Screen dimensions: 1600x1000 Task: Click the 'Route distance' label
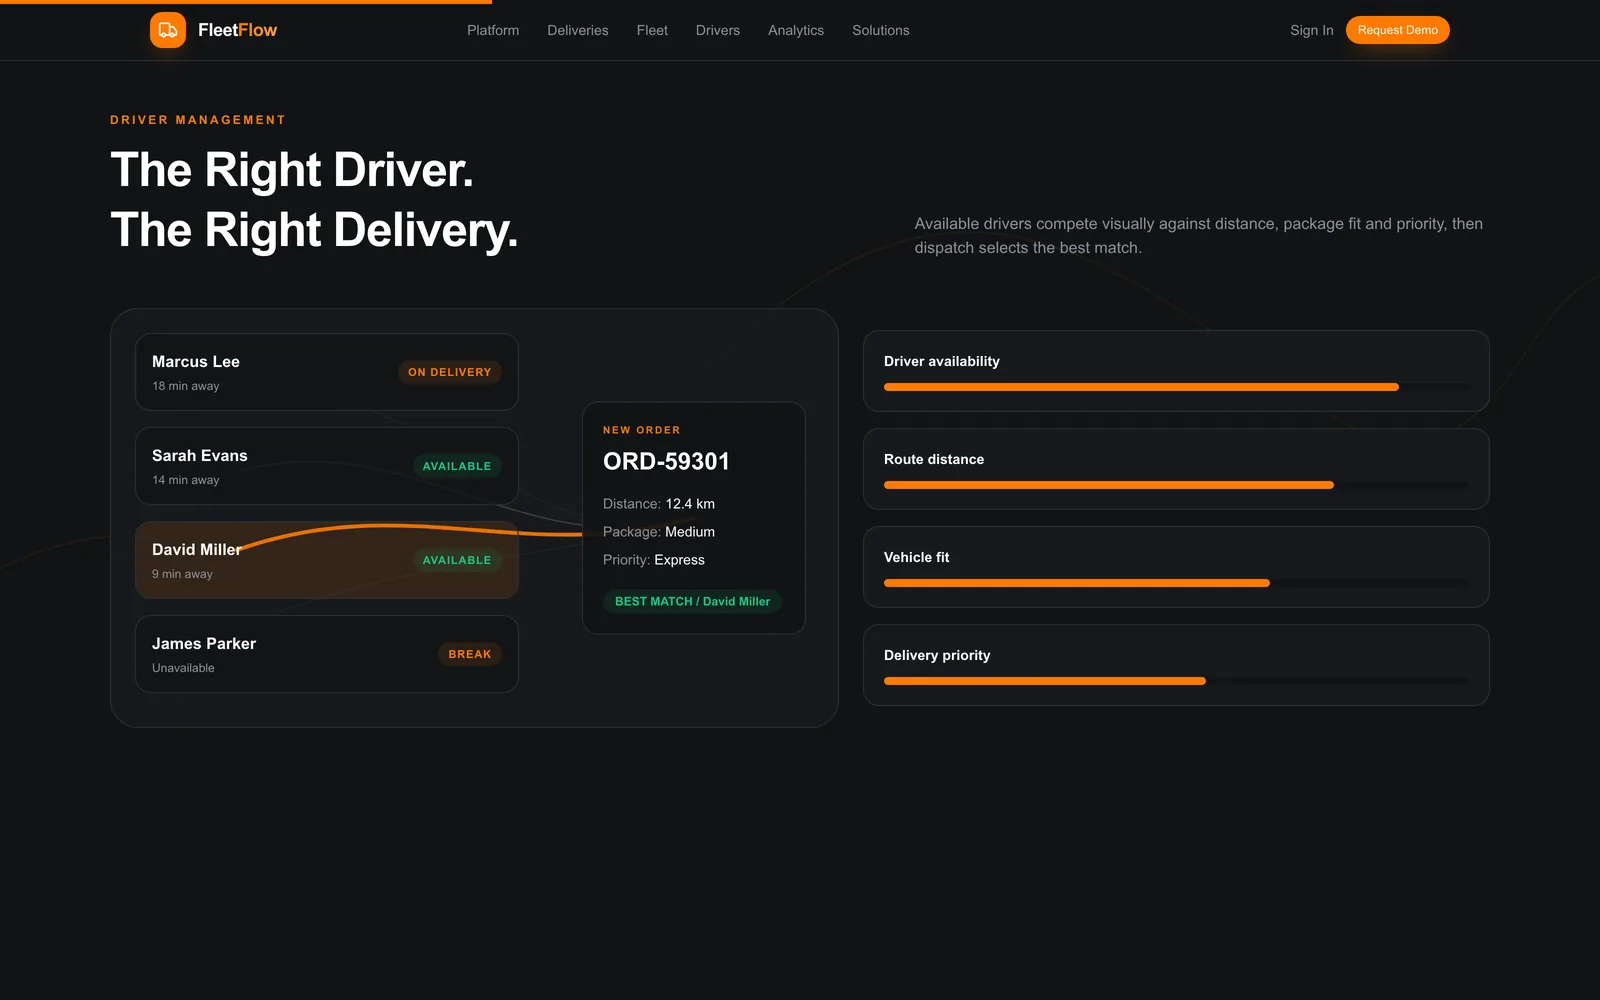pyautogui.click(x=934, y=459)
